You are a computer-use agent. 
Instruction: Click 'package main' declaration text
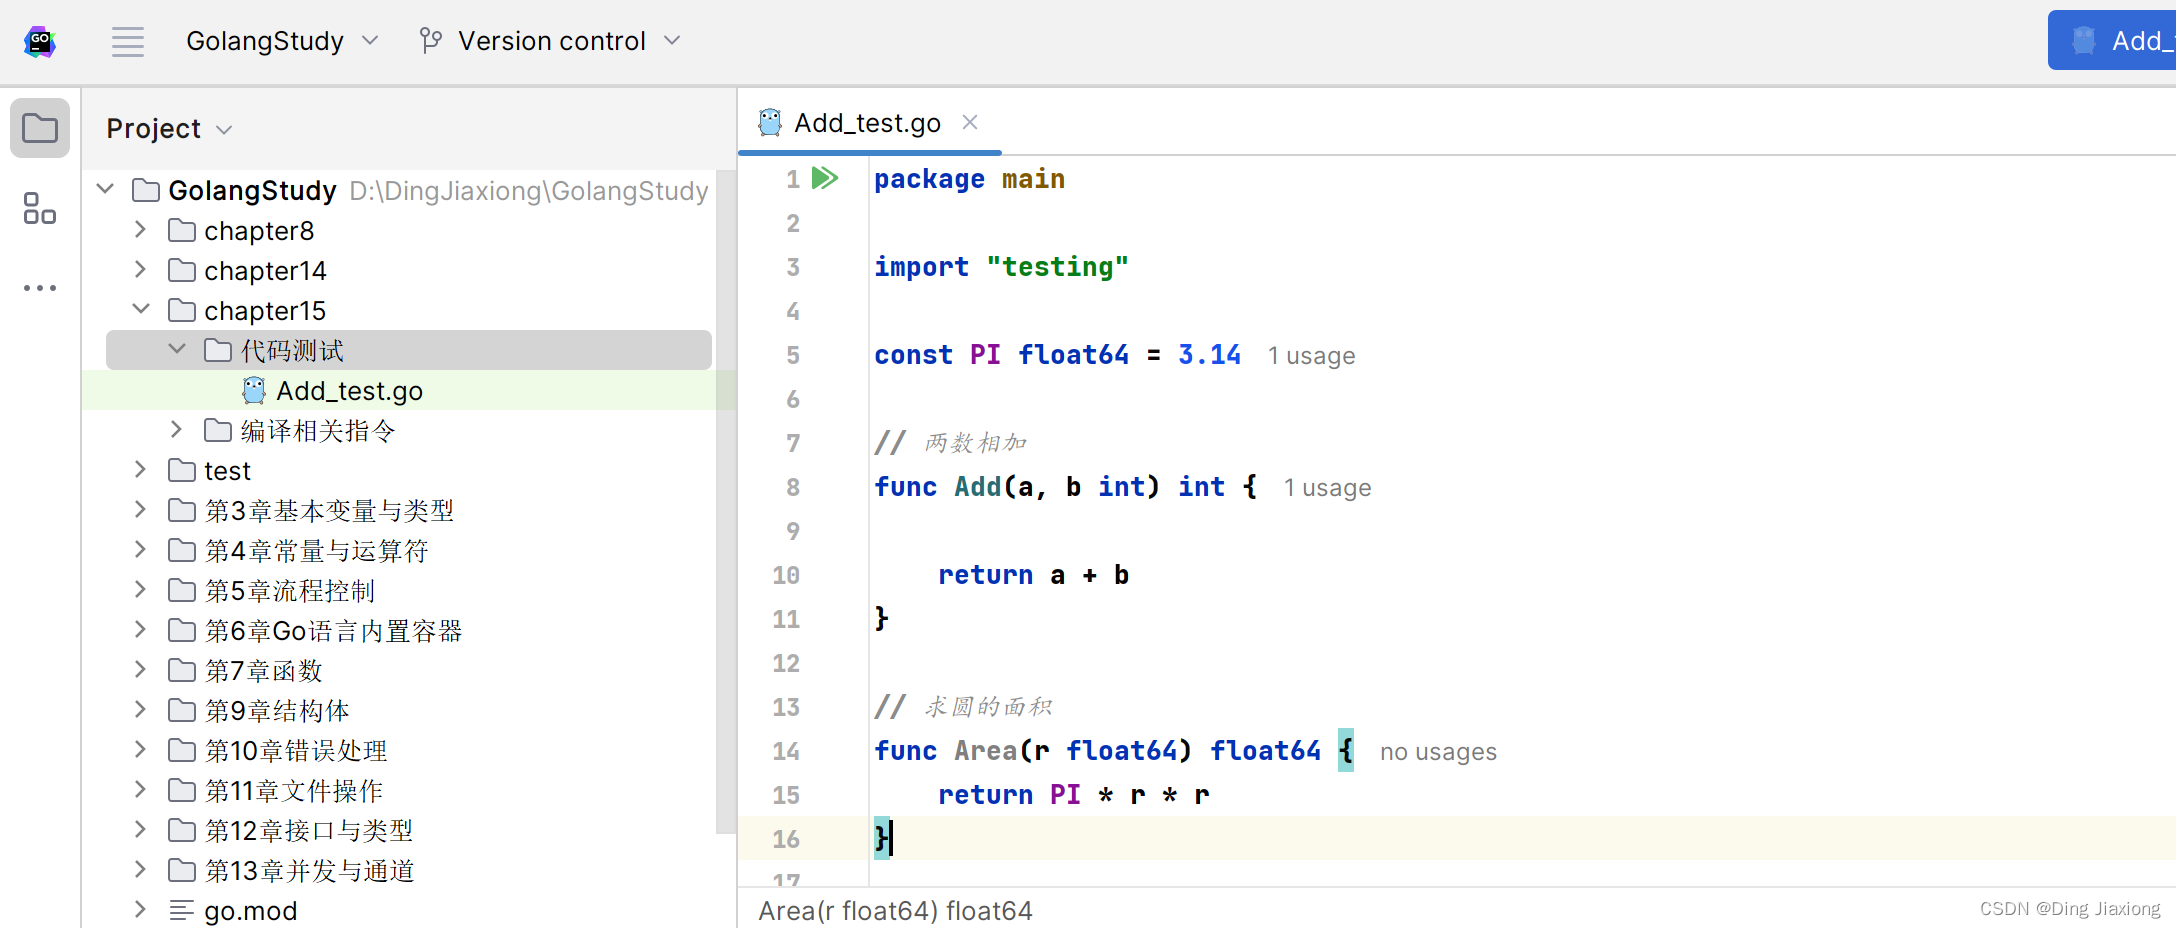[969, 179]
